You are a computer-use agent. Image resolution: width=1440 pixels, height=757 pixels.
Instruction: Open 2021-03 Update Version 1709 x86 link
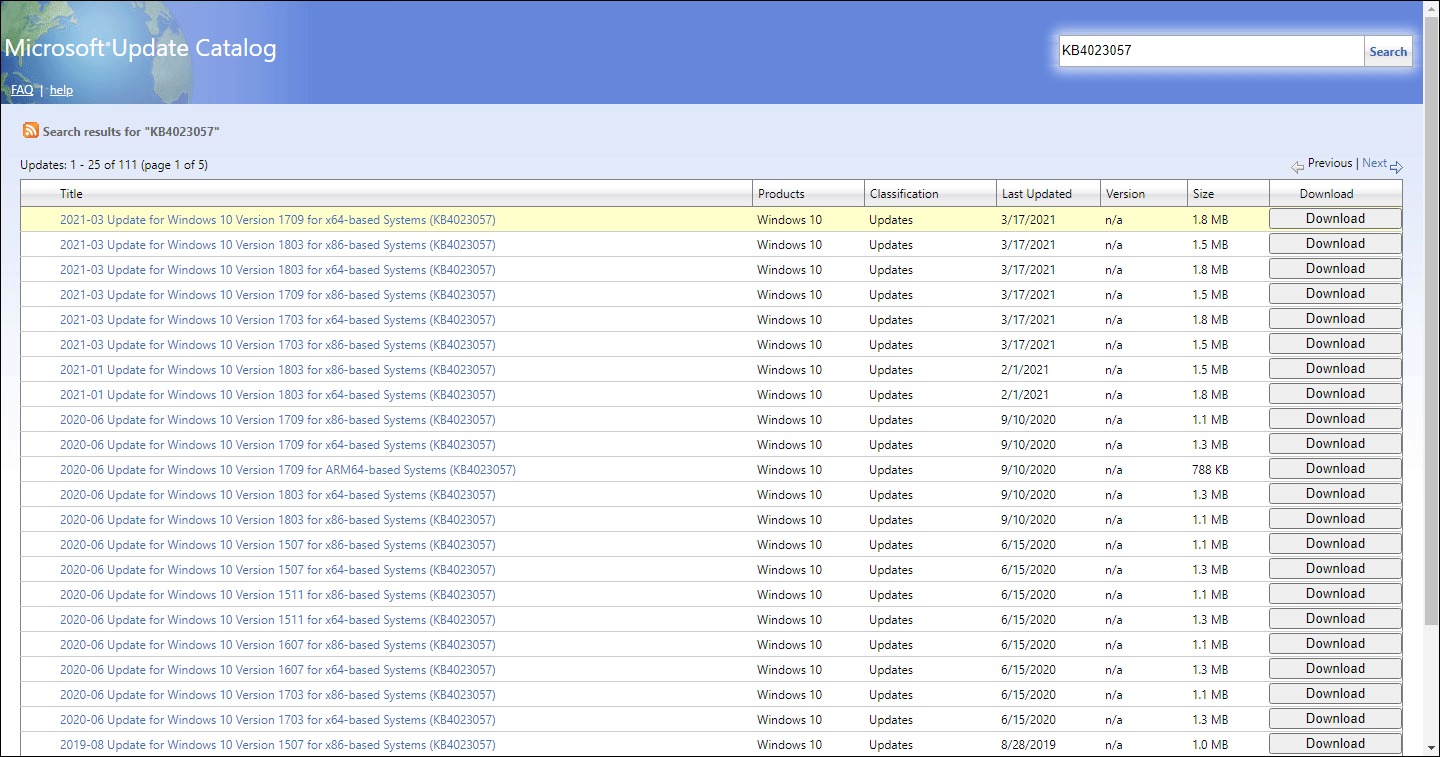pos(277,295)
